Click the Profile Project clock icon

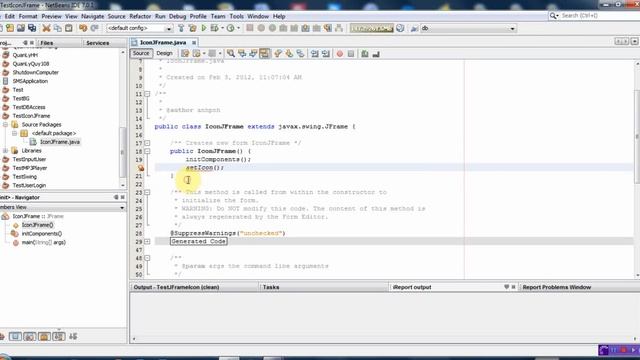coord(231,28)
